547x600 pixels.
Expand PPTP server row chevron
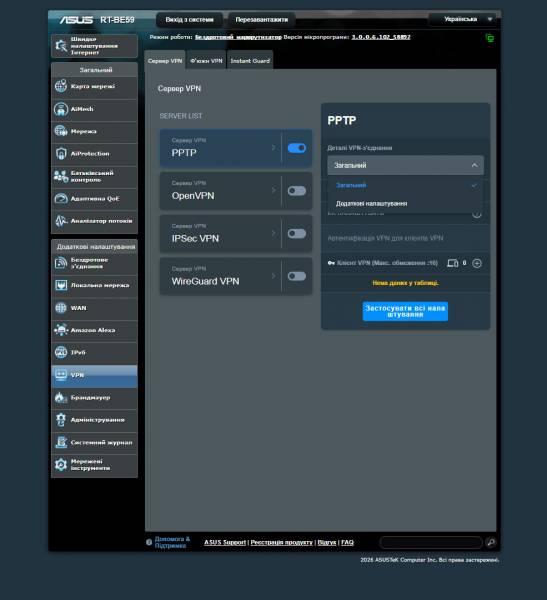273,148
